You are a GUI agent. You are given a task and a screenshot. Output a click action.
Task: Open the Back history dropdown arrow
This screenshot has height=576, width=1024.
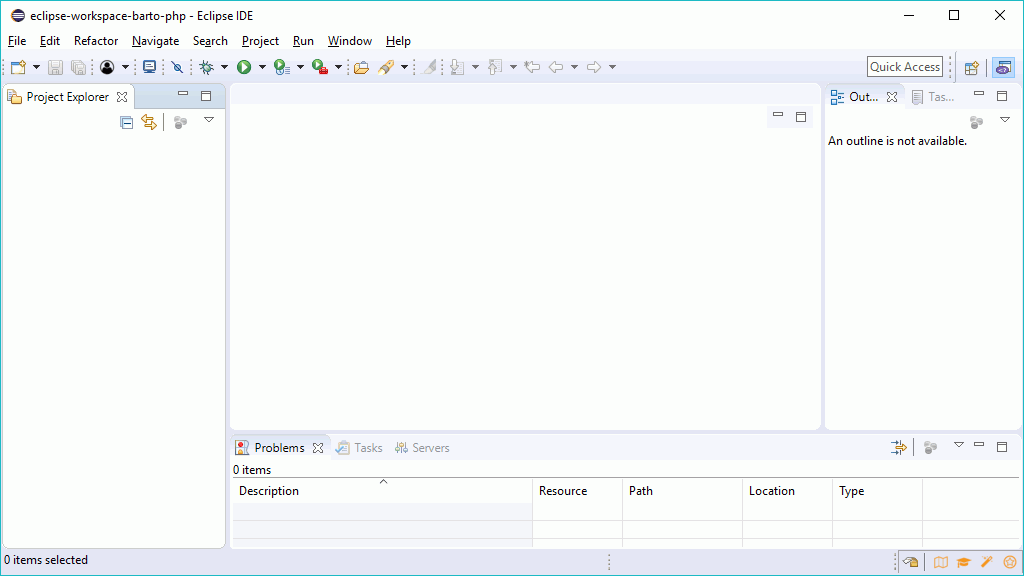[x=575, y=67]
